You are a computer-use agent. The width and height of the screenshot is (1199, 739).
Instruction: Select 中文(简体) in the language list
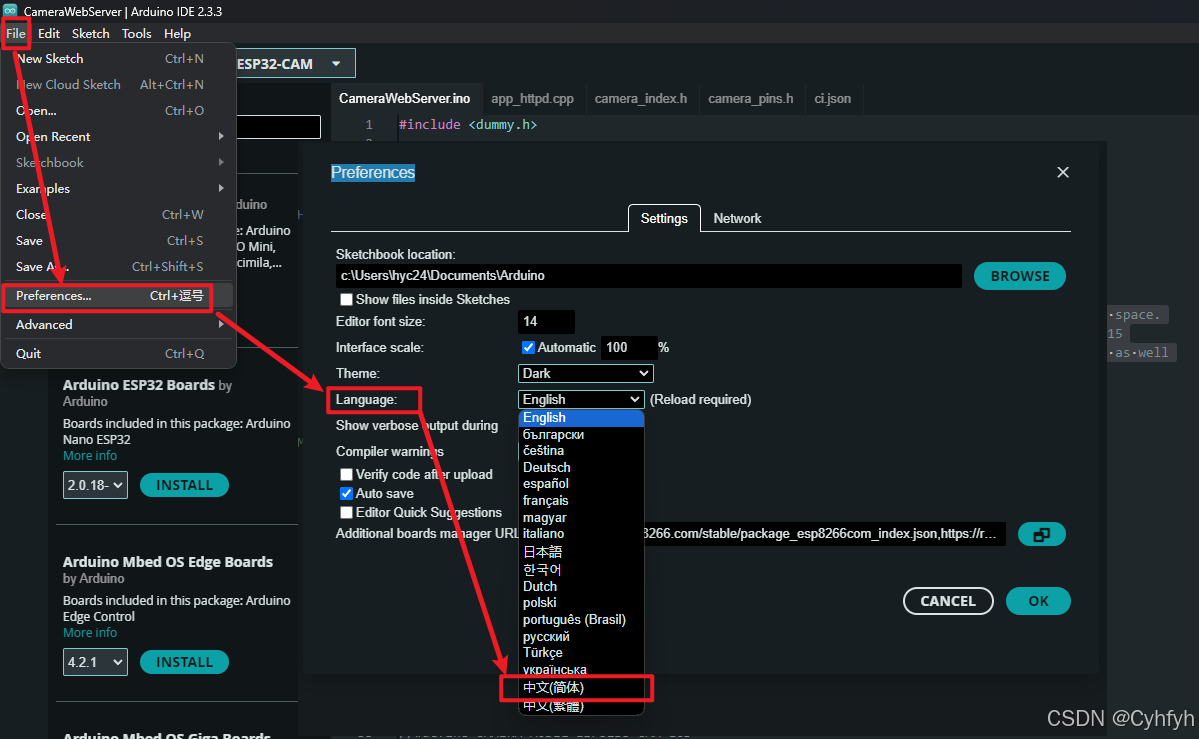point(581,688)
